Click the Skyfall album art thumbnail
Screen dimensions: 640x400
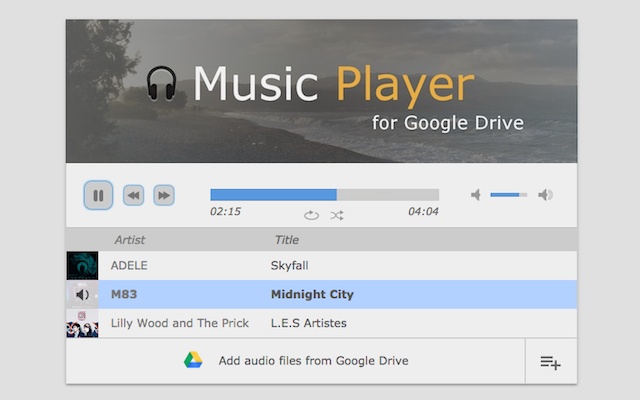82,266
